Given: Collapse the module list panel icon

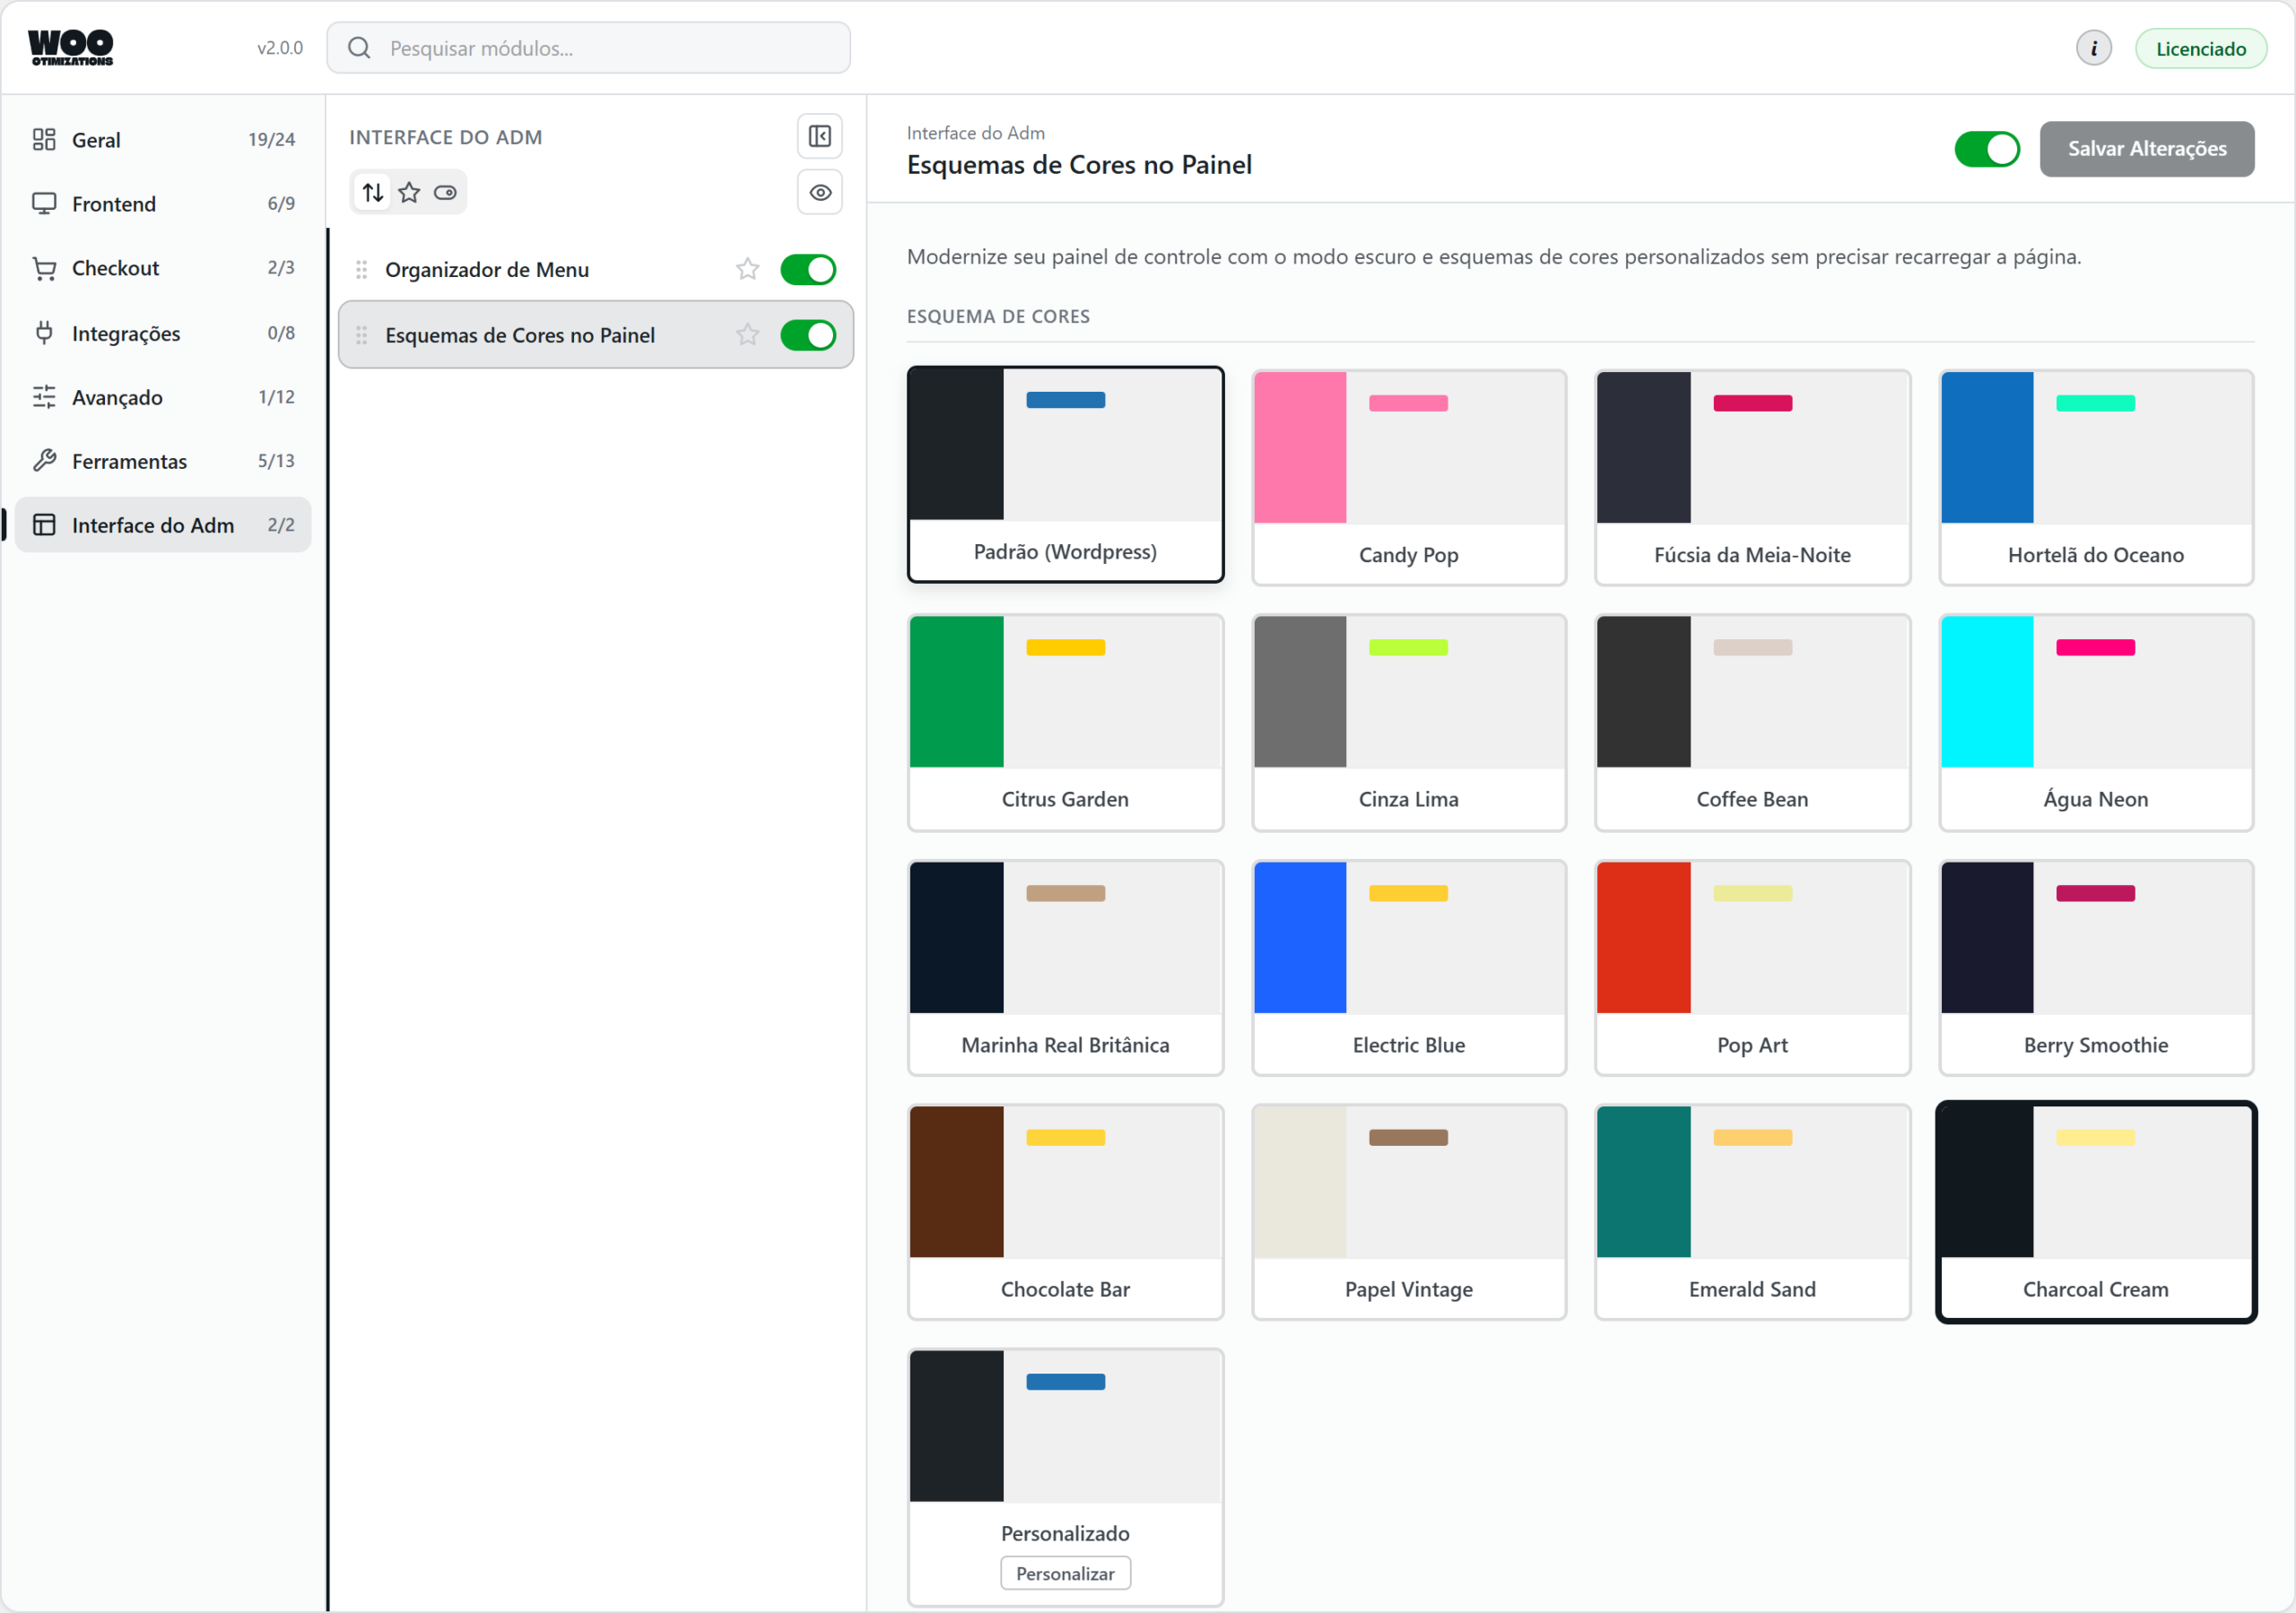Looking at the screenshot, I should click(x=819, y=136).
